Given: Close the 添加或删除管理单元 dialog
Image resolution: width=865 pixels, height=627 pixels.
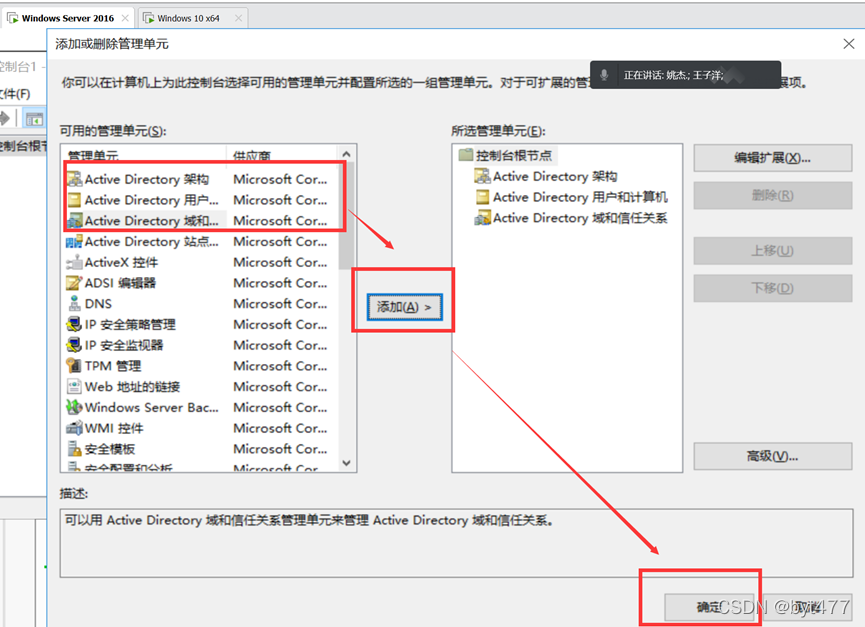Looking at the screenshot, I should point(848,44).
